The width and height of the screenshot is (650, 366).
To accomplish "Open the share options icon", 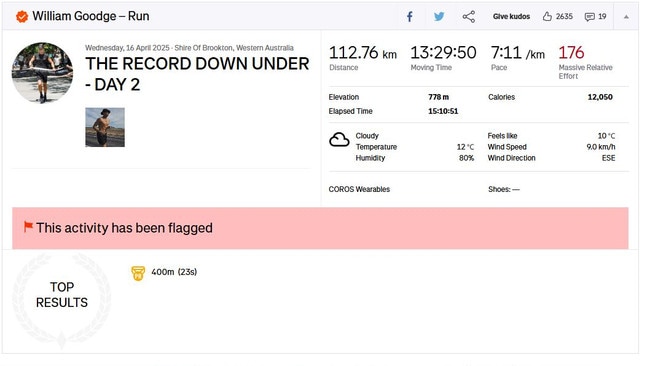I will (x=469, y=17).
